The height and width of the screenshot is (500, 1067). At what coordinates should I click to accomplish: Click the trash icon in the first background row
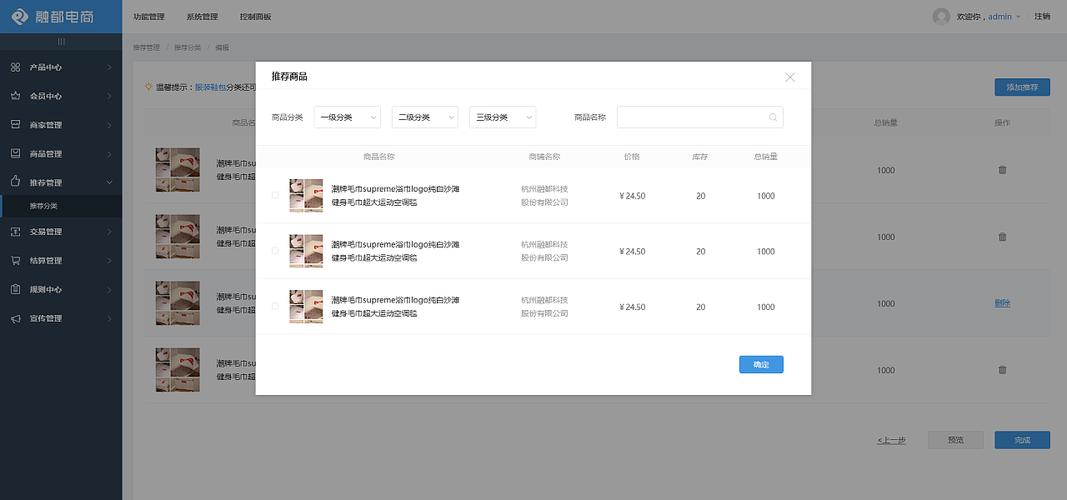(1002, 170)
